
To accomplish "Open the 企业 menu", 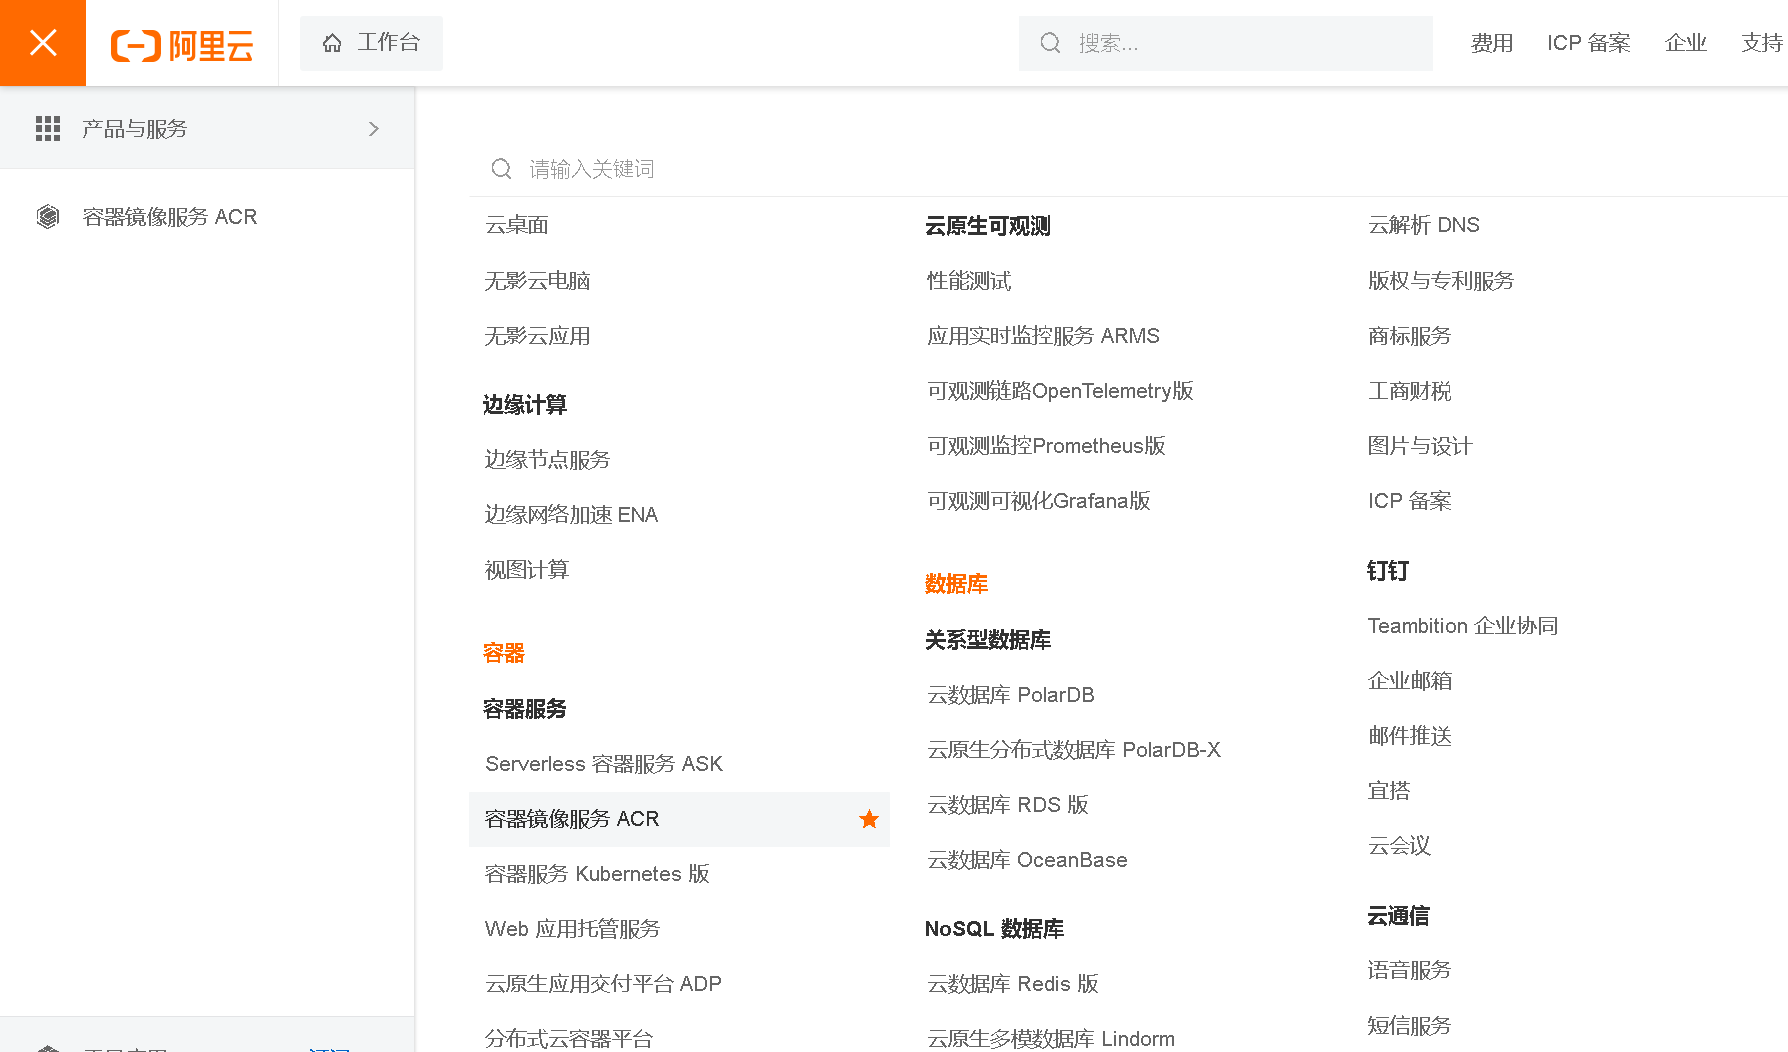I will point(1686,43).
